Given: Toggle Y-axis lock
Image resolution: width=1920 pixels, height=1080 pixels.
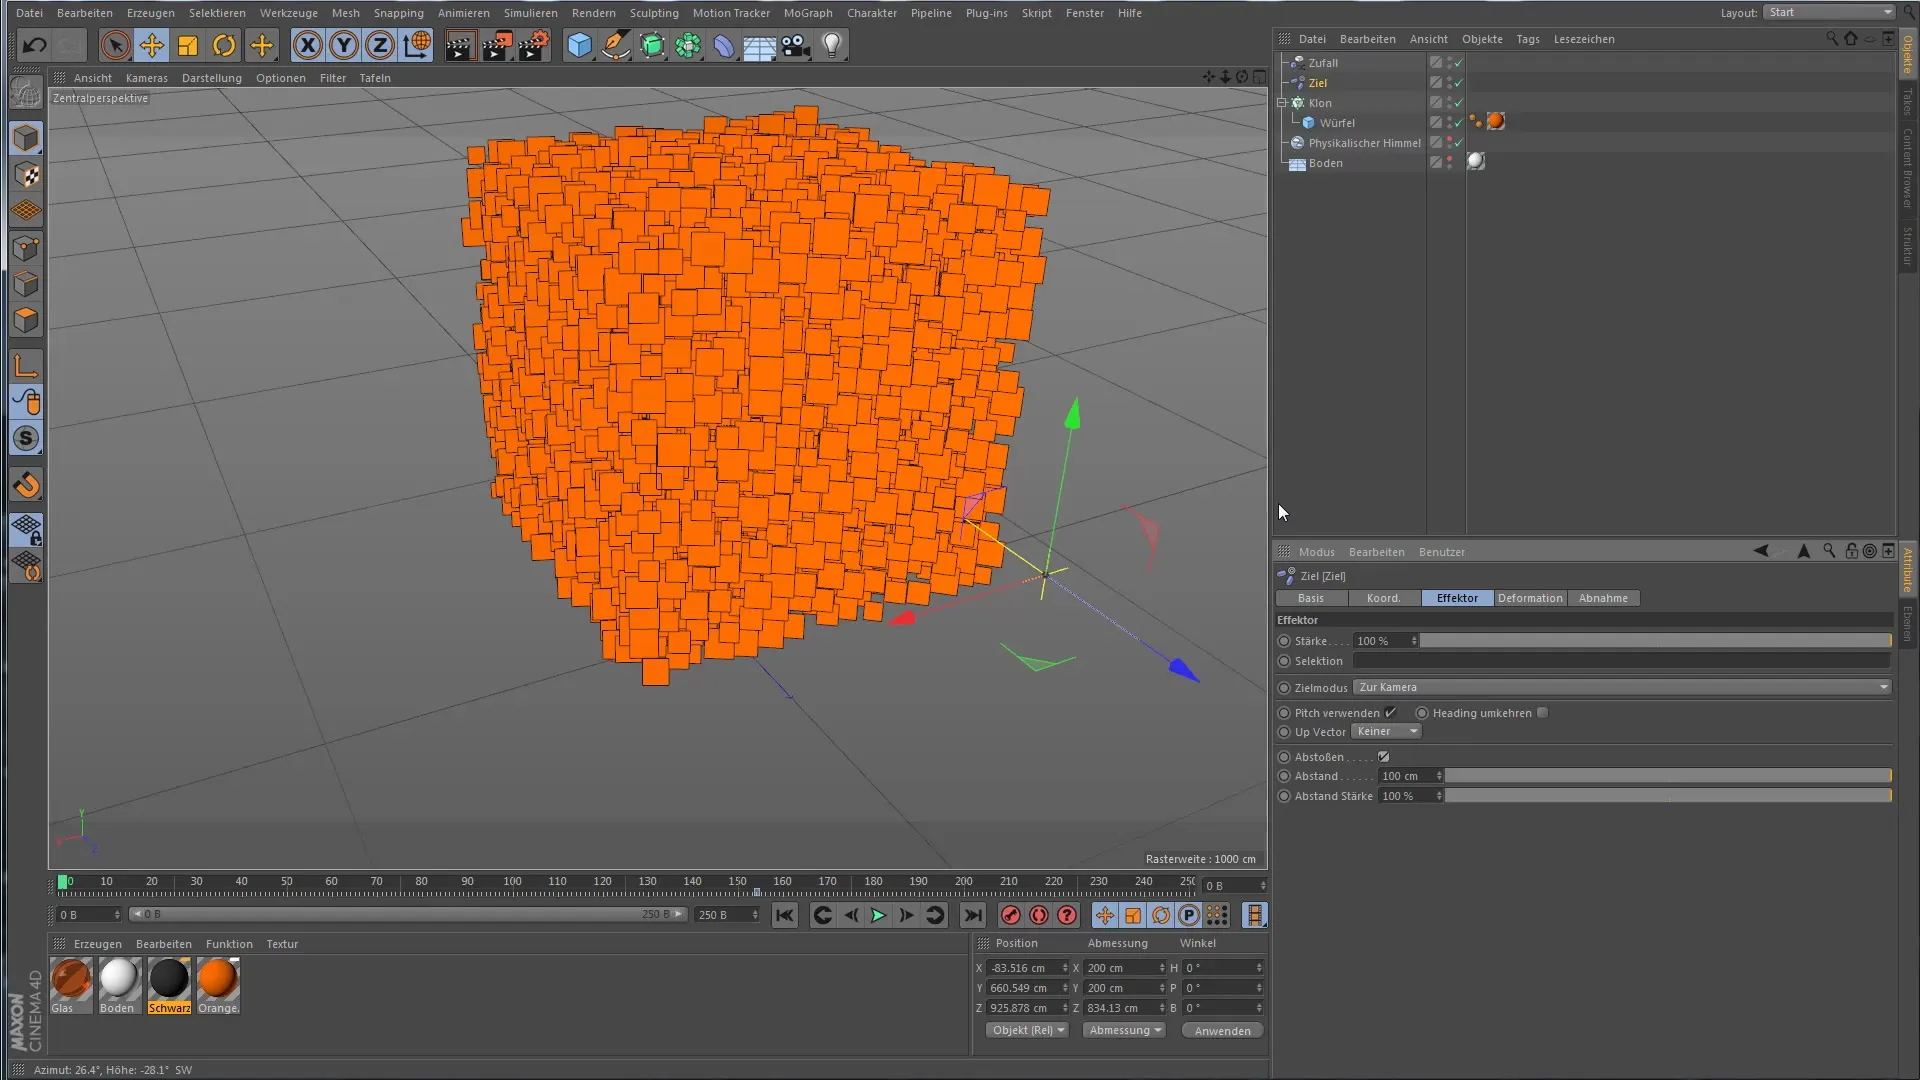Looking at the screenshot, I should click(344, 45).
